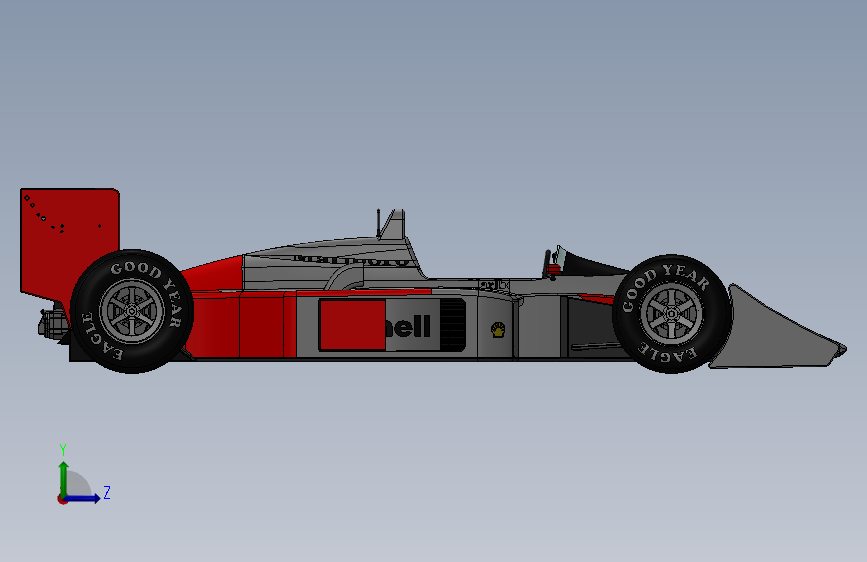
Task: Select the front wheel's six-spoke rim
Action: (x=672, y=314)
